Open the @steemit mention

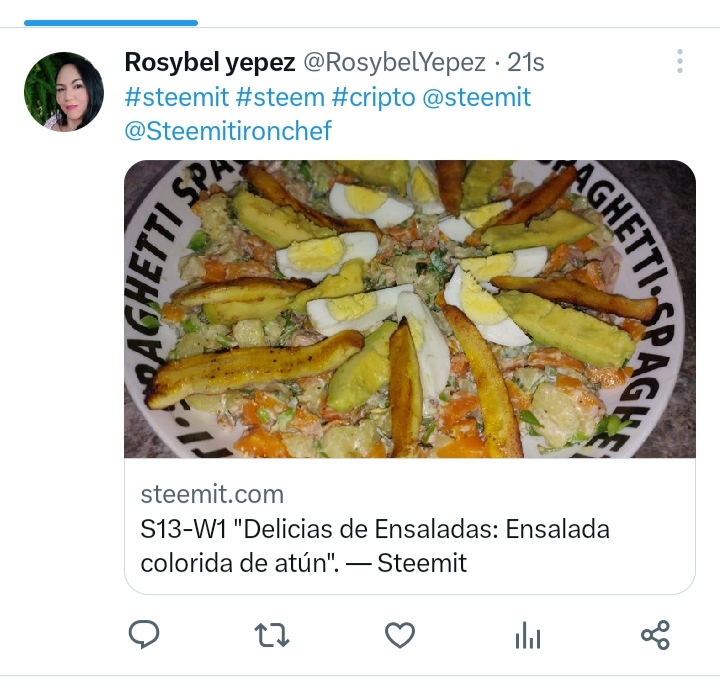(477, 97)
